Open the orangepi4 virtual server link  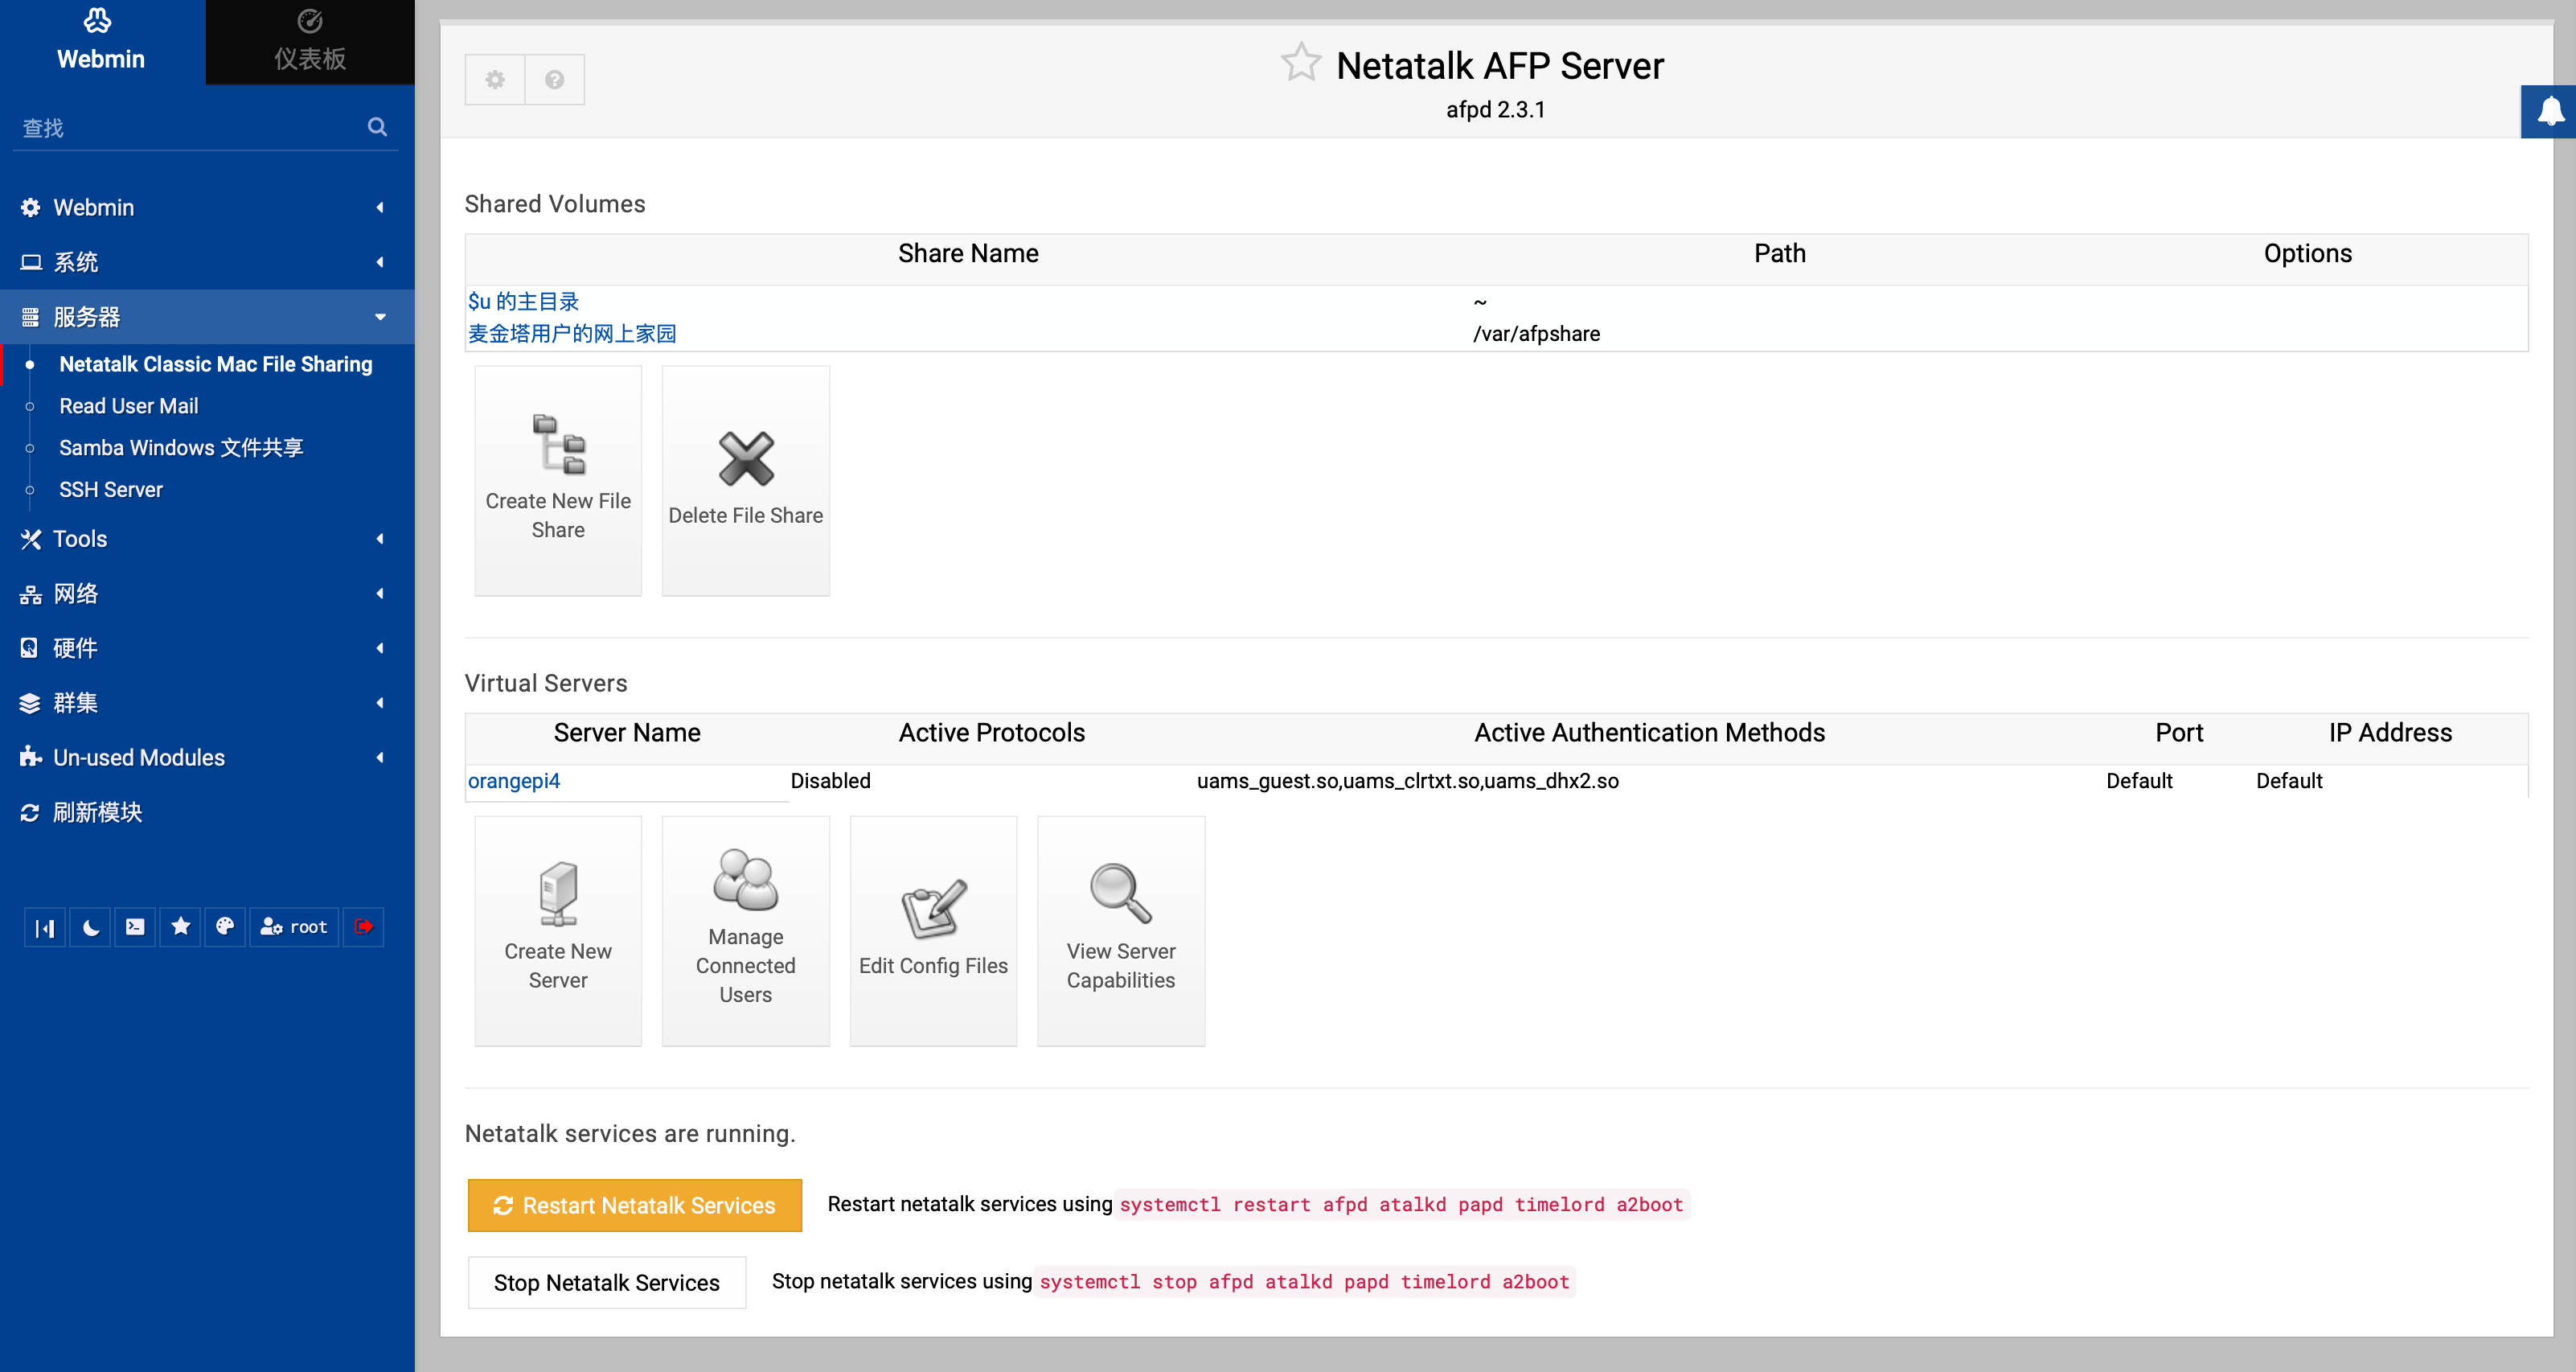point(513,781)
